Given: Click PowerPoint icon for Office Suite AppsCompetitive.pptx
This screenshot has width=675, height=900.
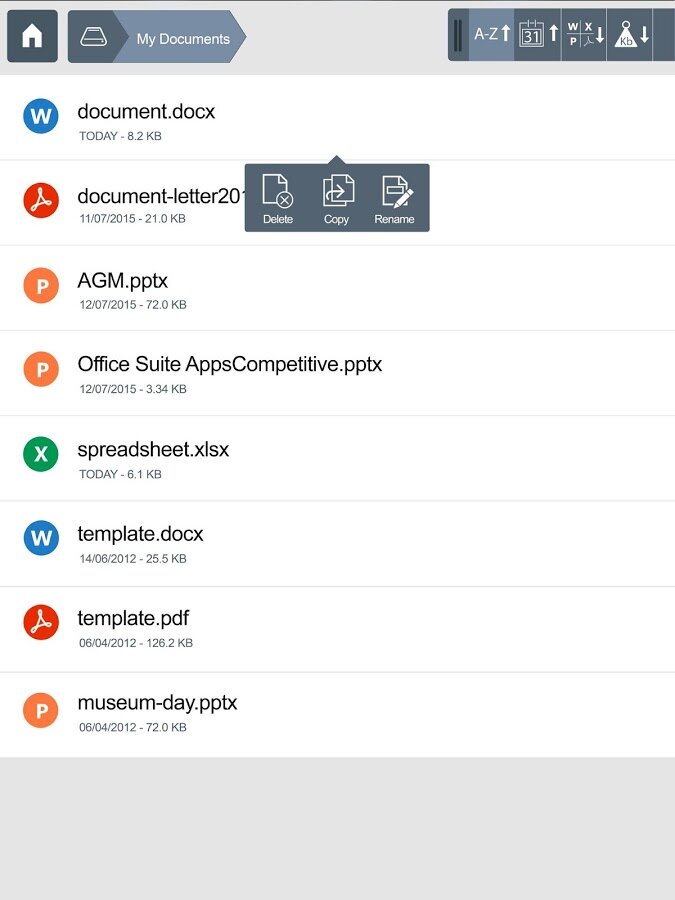Looking at the screenshot, I should coord(41,370).
